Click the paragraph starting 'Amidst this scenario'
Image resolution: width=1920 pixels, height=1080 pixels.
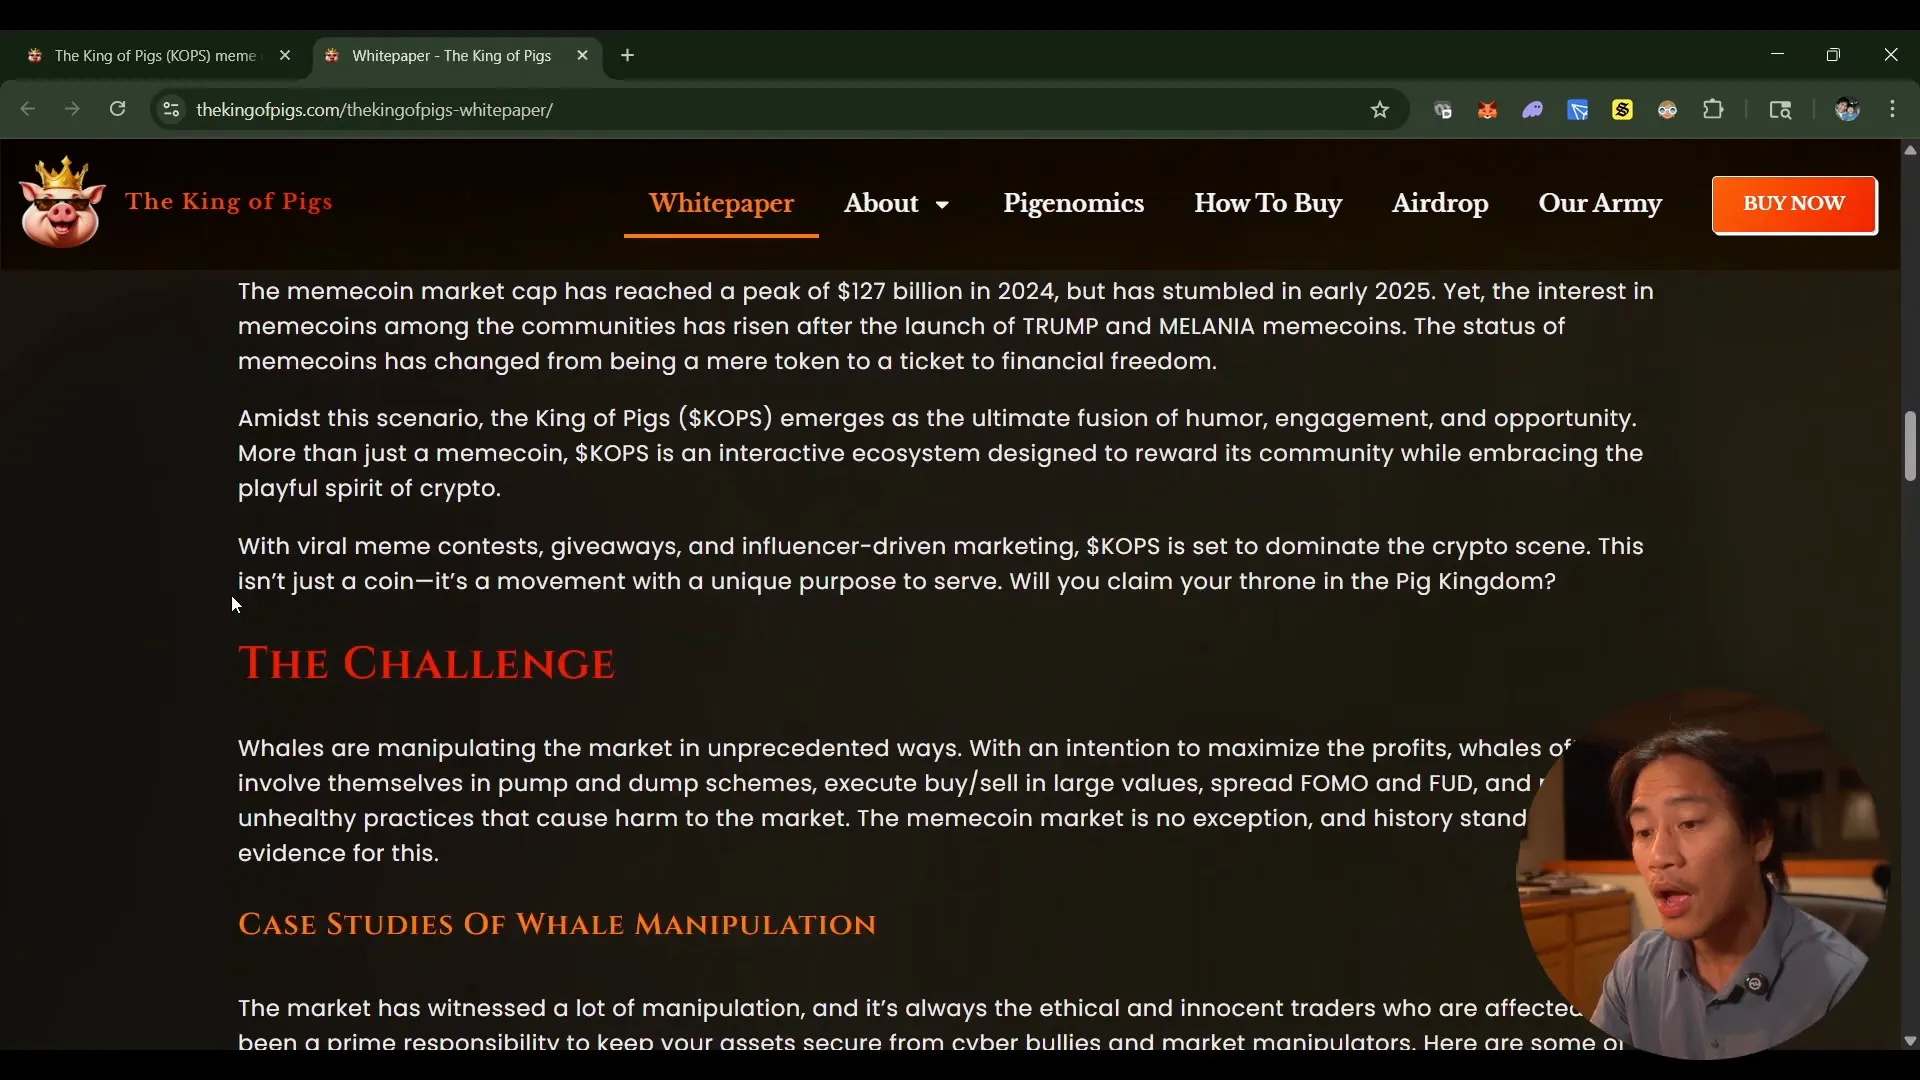941,453
